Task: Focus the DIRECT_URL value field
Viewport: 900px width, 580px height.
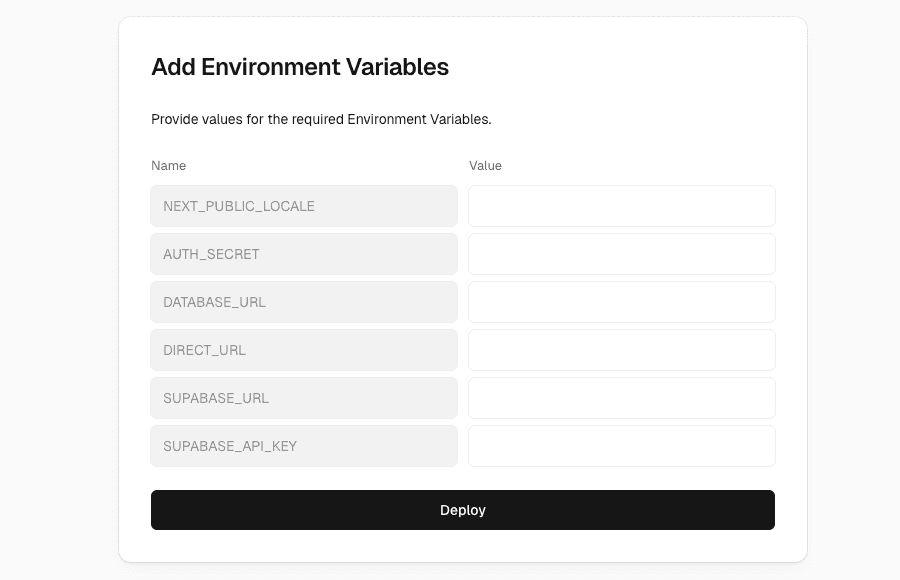Action: click(x=621, y=350)
